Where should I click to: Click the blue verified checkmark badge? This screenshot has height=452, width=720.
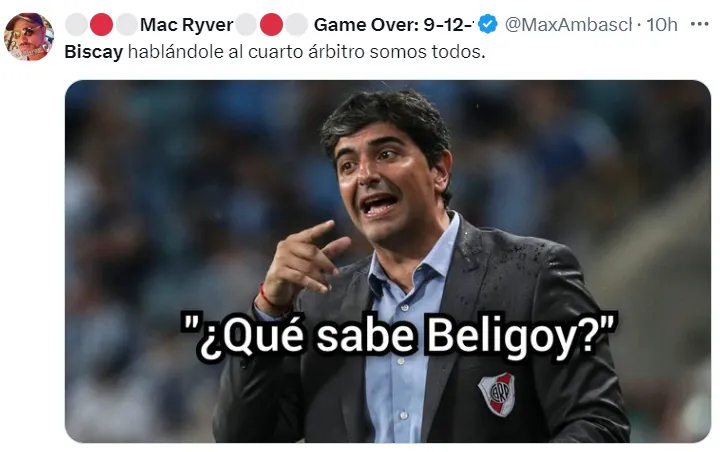click(x=488, y=24)
